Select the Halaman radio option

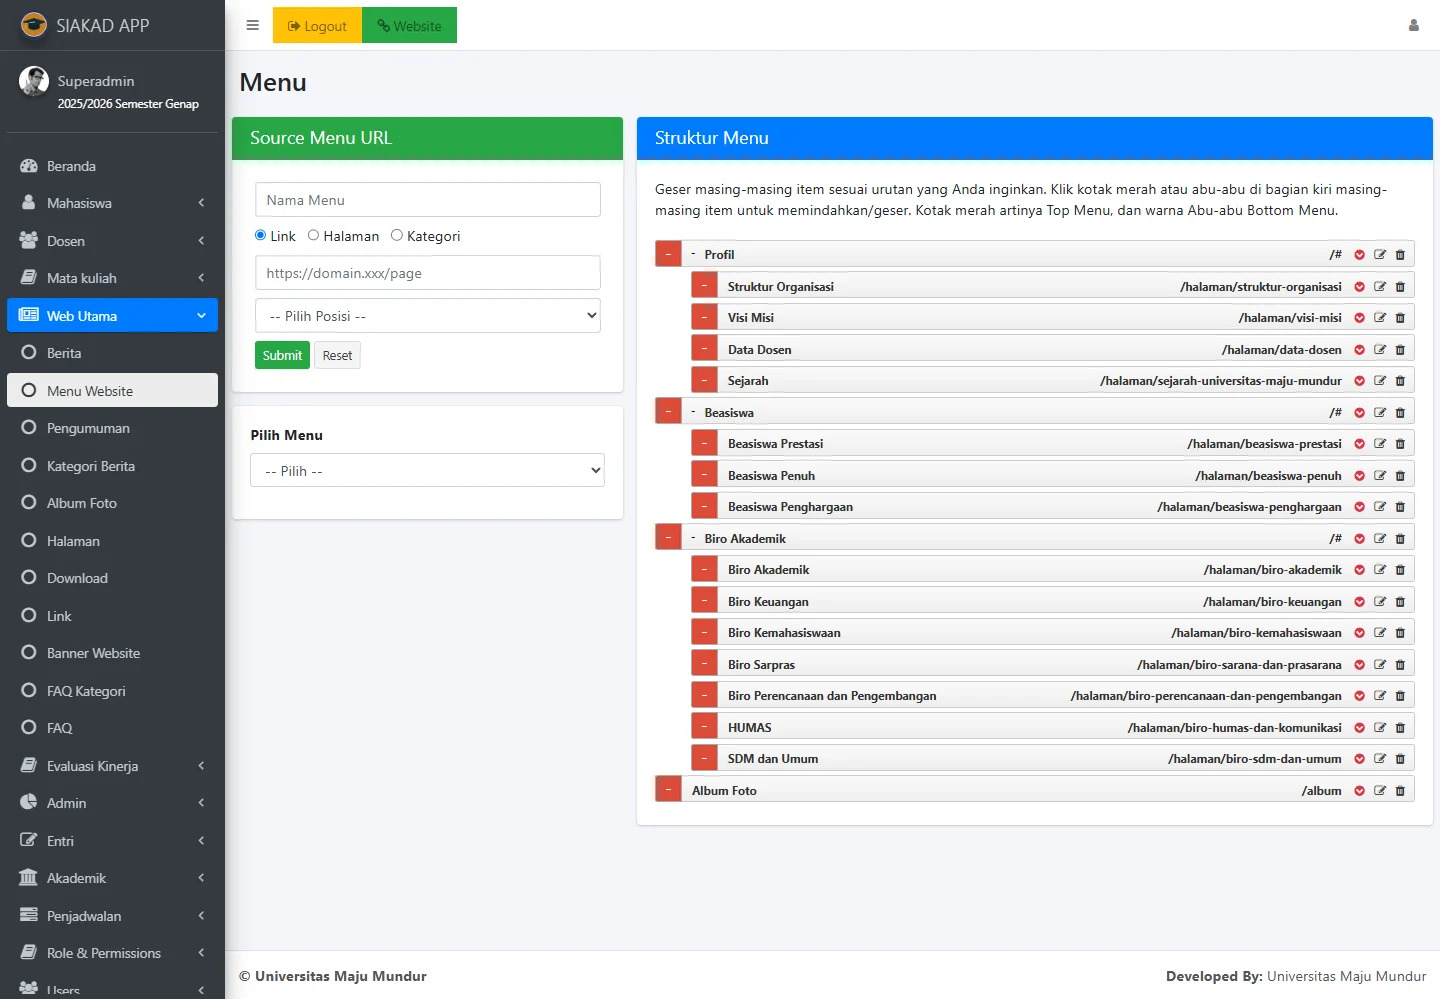pyautogui.click(x=314, y=236)
